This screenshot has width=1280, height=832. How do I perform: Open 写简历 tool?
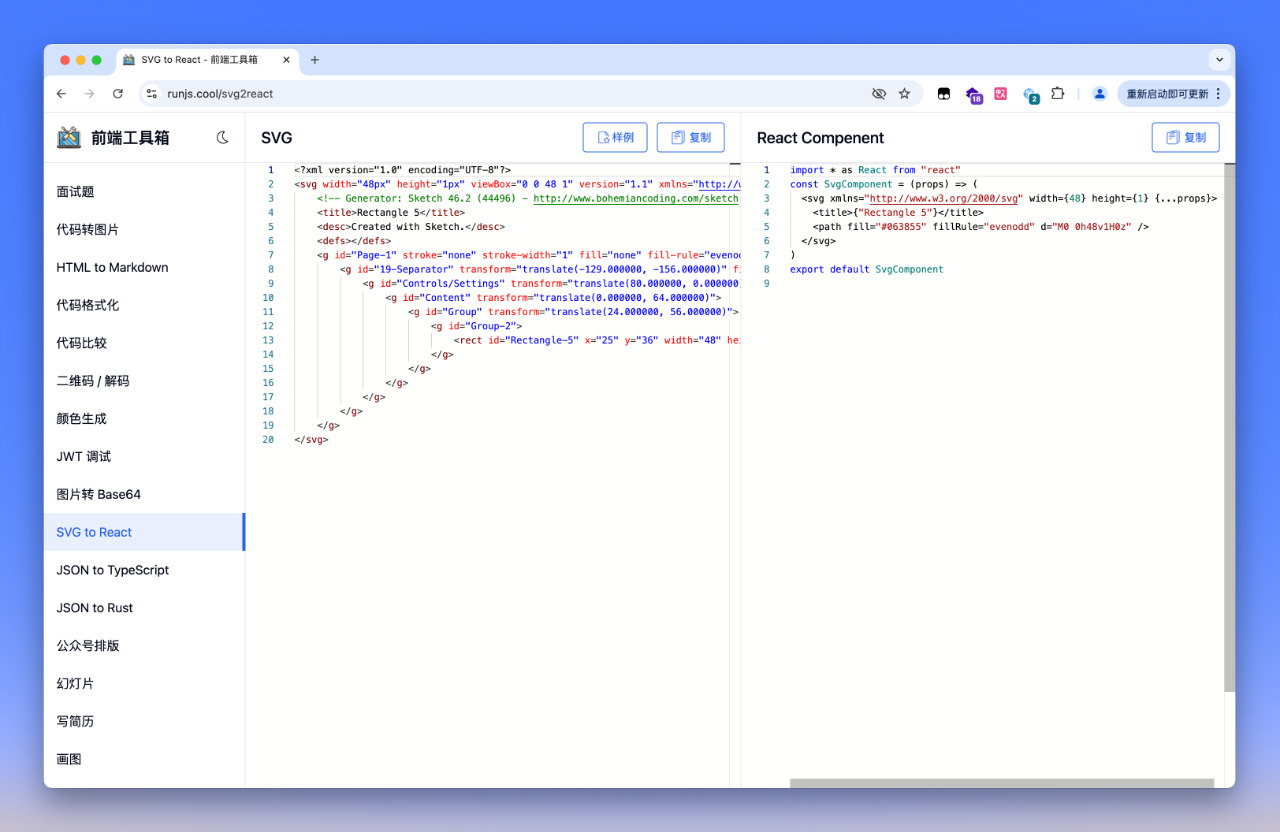pyautogui.click(x=144, y=721)
